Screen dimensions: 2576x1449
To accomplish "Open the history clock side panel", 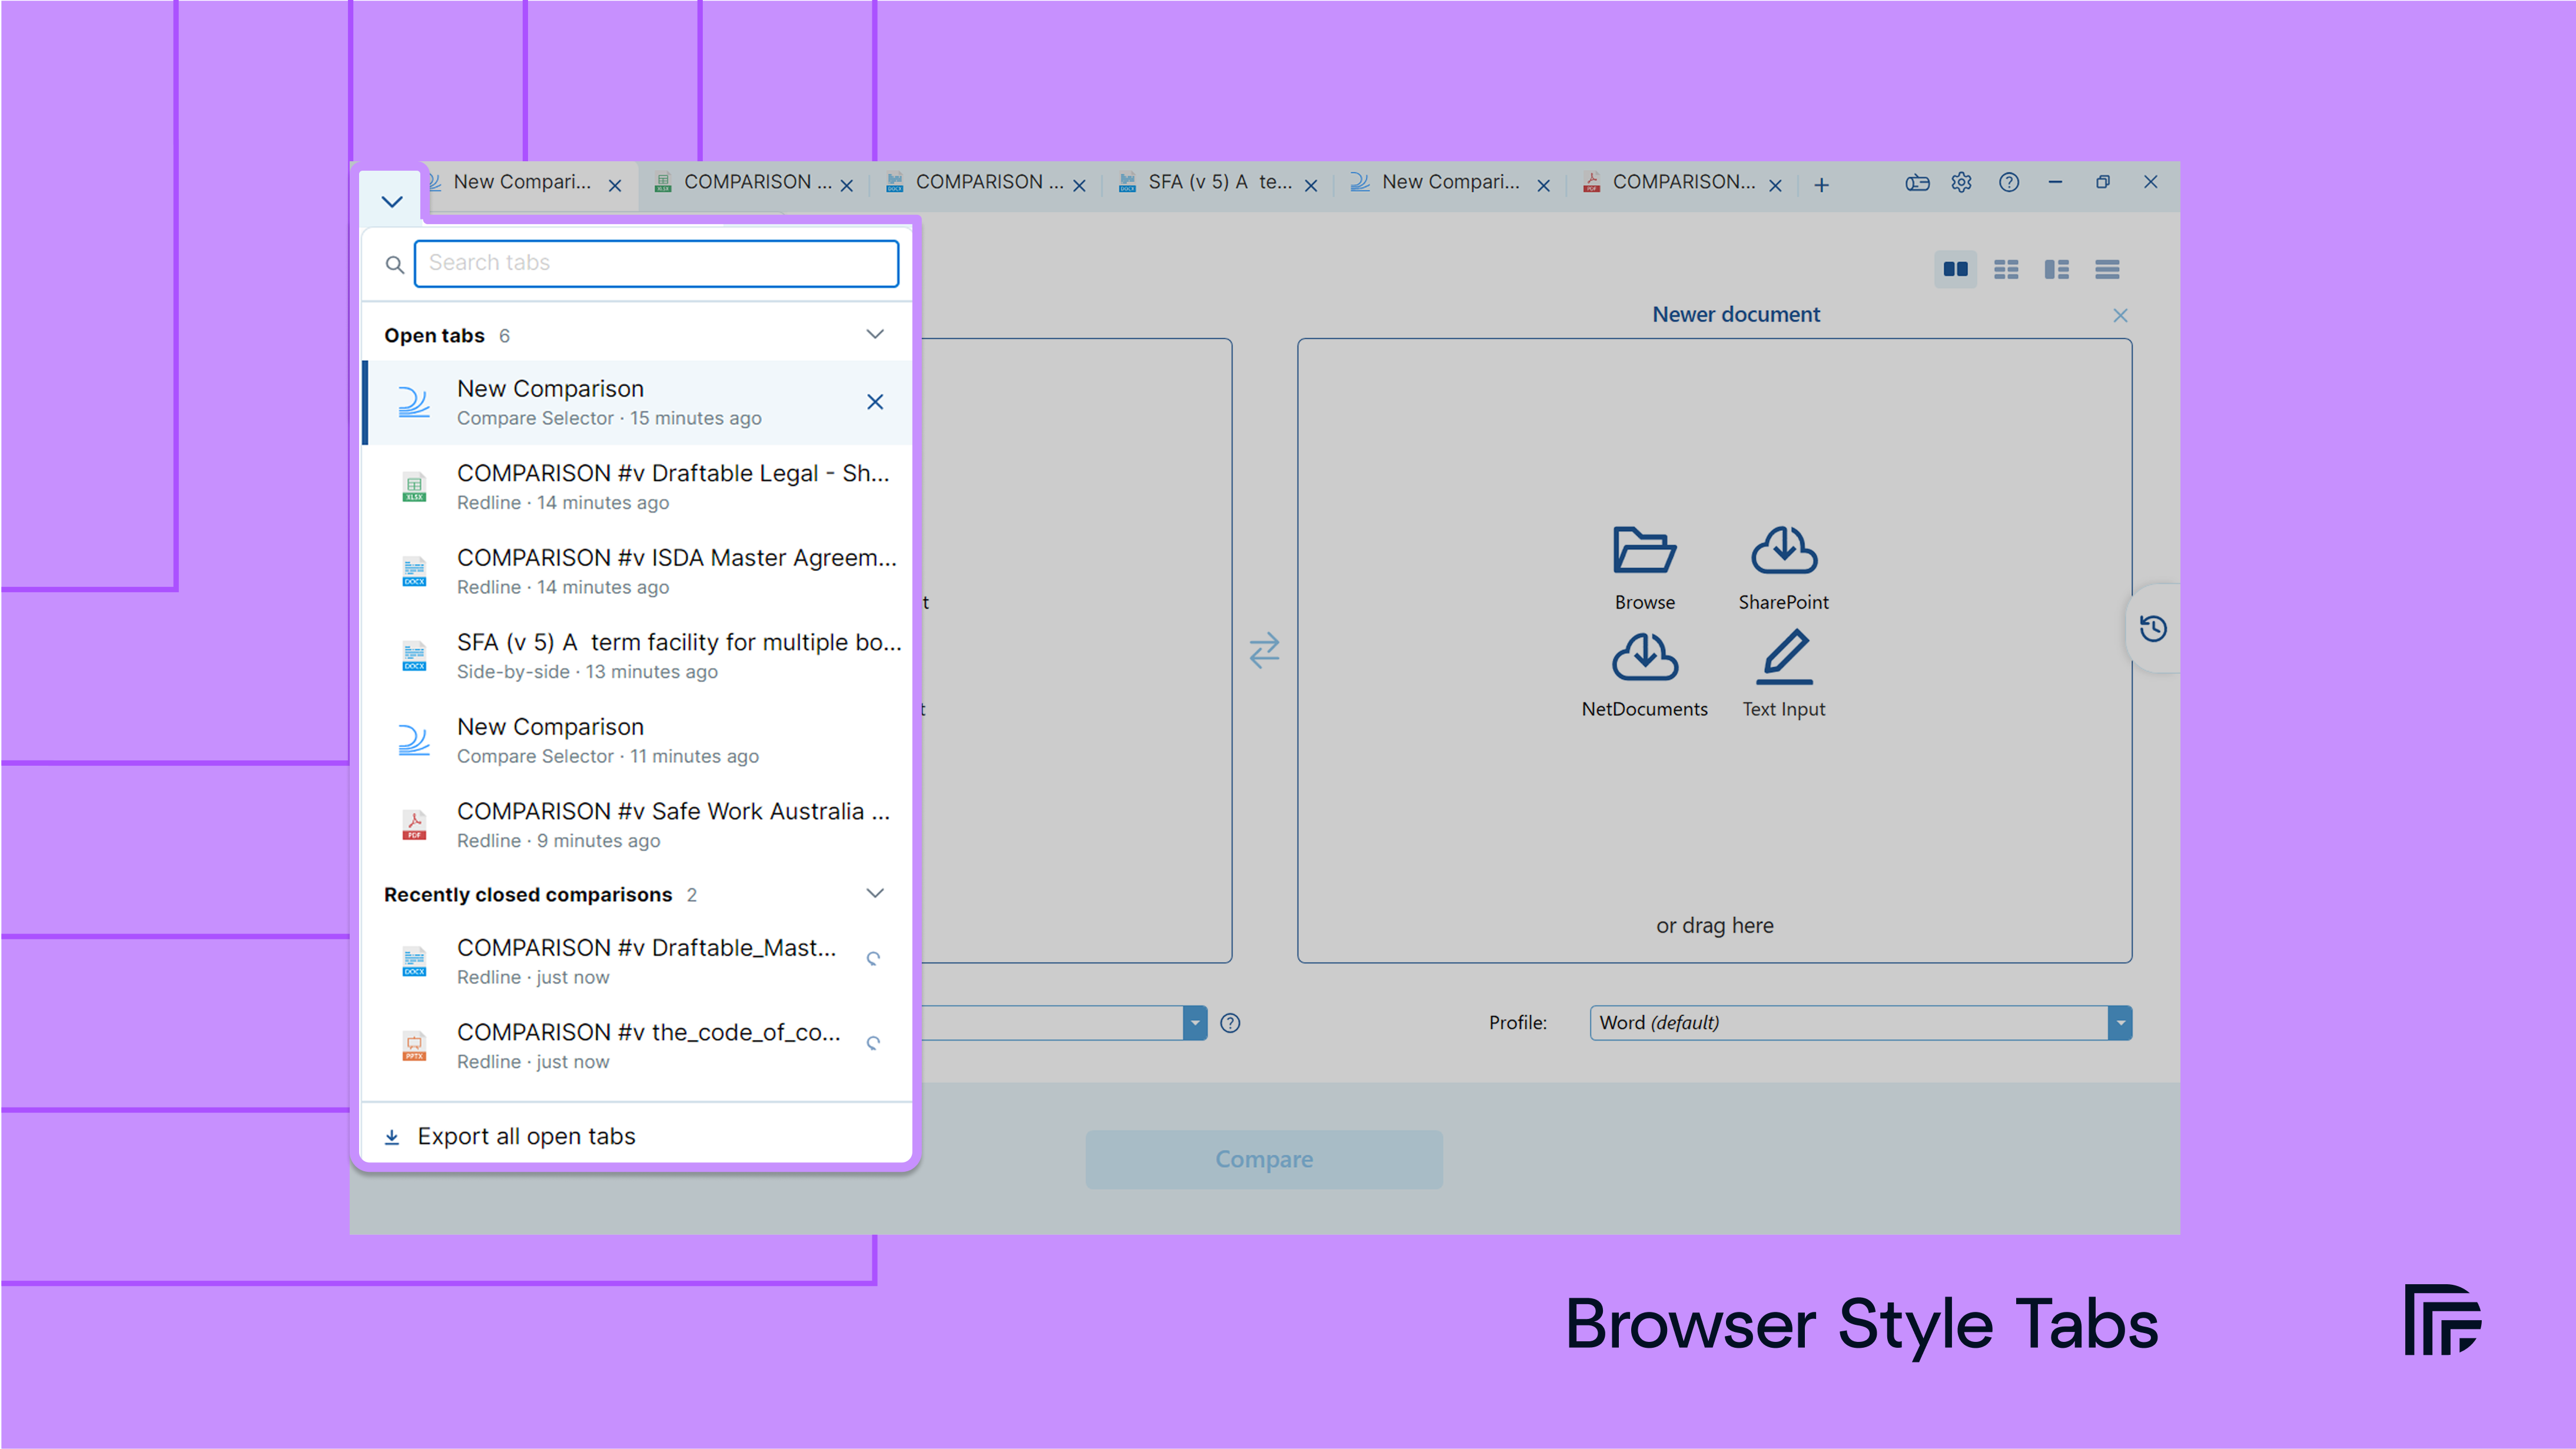I will pyautogui.click(x=2153, y=629).
